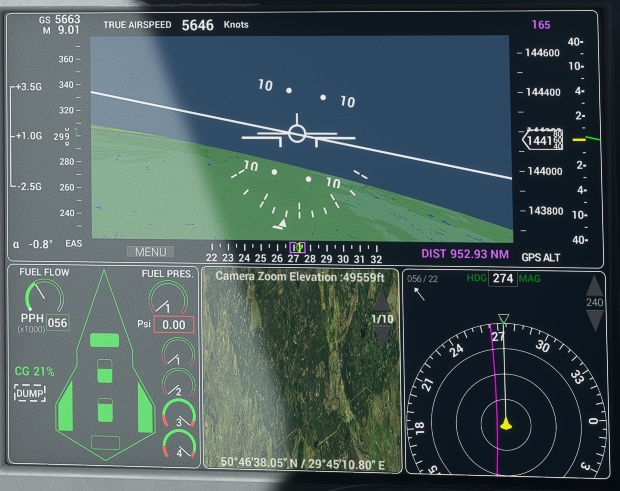Click the map zoom-out down arrow below 1/10
The image size is (620, 491).
click(382, 336)
